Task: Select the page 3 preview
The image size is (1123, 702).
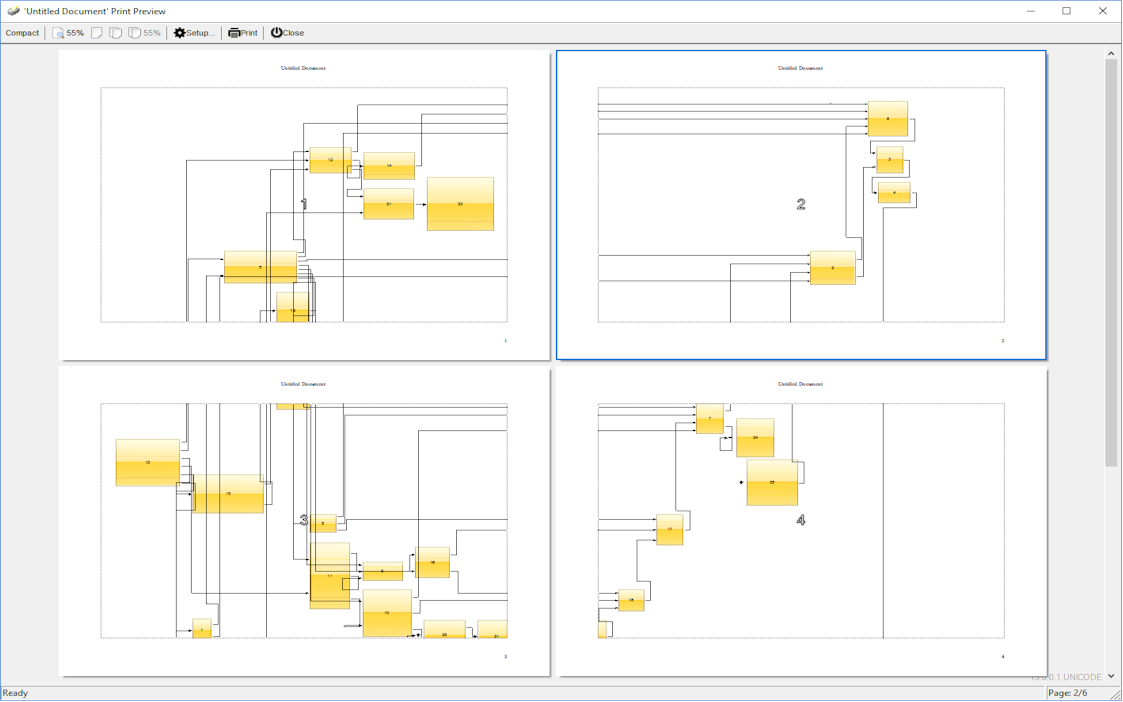Action: pos(304,521)
